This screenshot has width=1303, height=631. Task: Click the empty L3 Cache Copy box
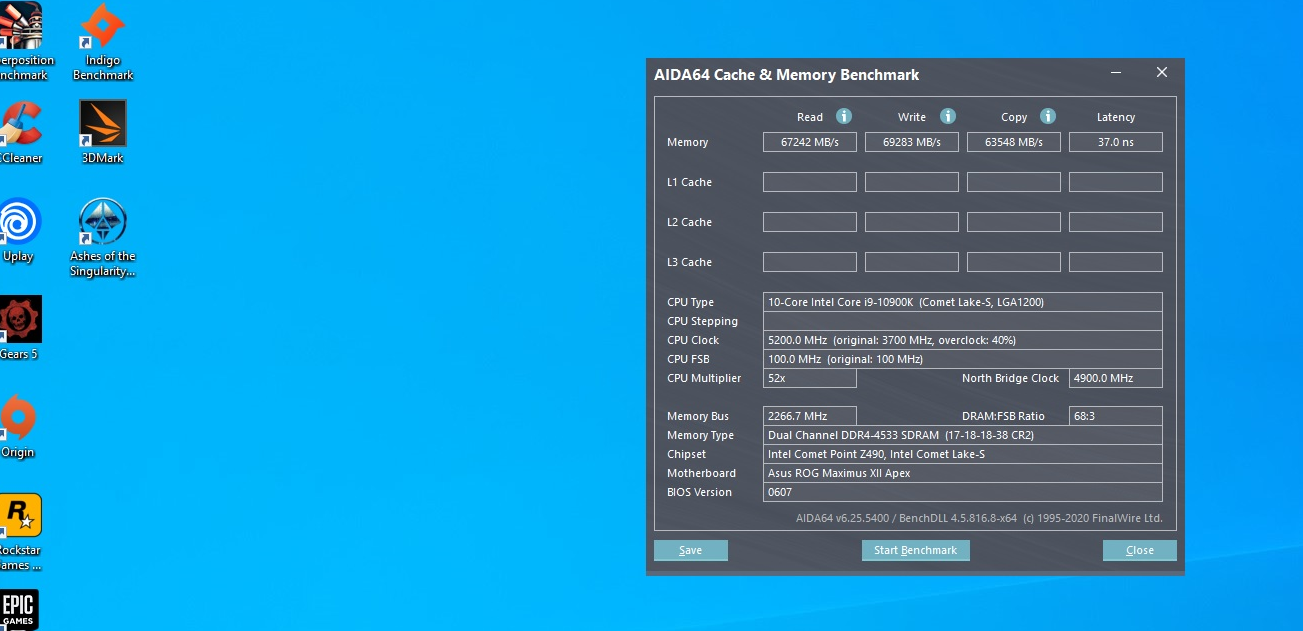[x=1014, y=262]
